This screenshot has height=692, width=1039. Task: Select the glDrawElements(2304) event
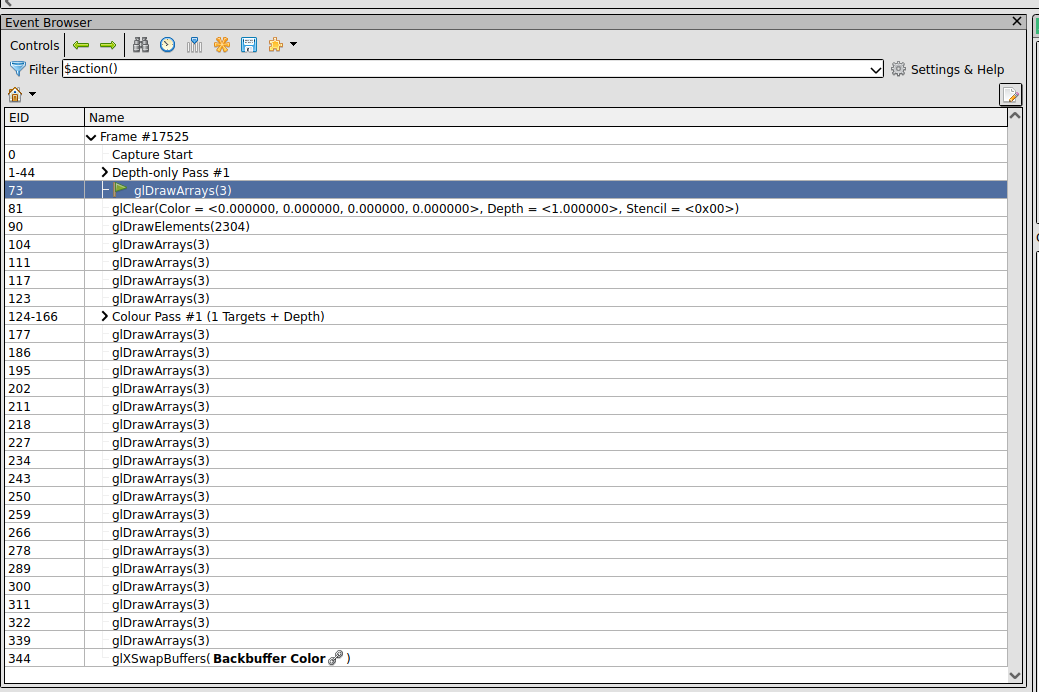click(x=180, y=227)
